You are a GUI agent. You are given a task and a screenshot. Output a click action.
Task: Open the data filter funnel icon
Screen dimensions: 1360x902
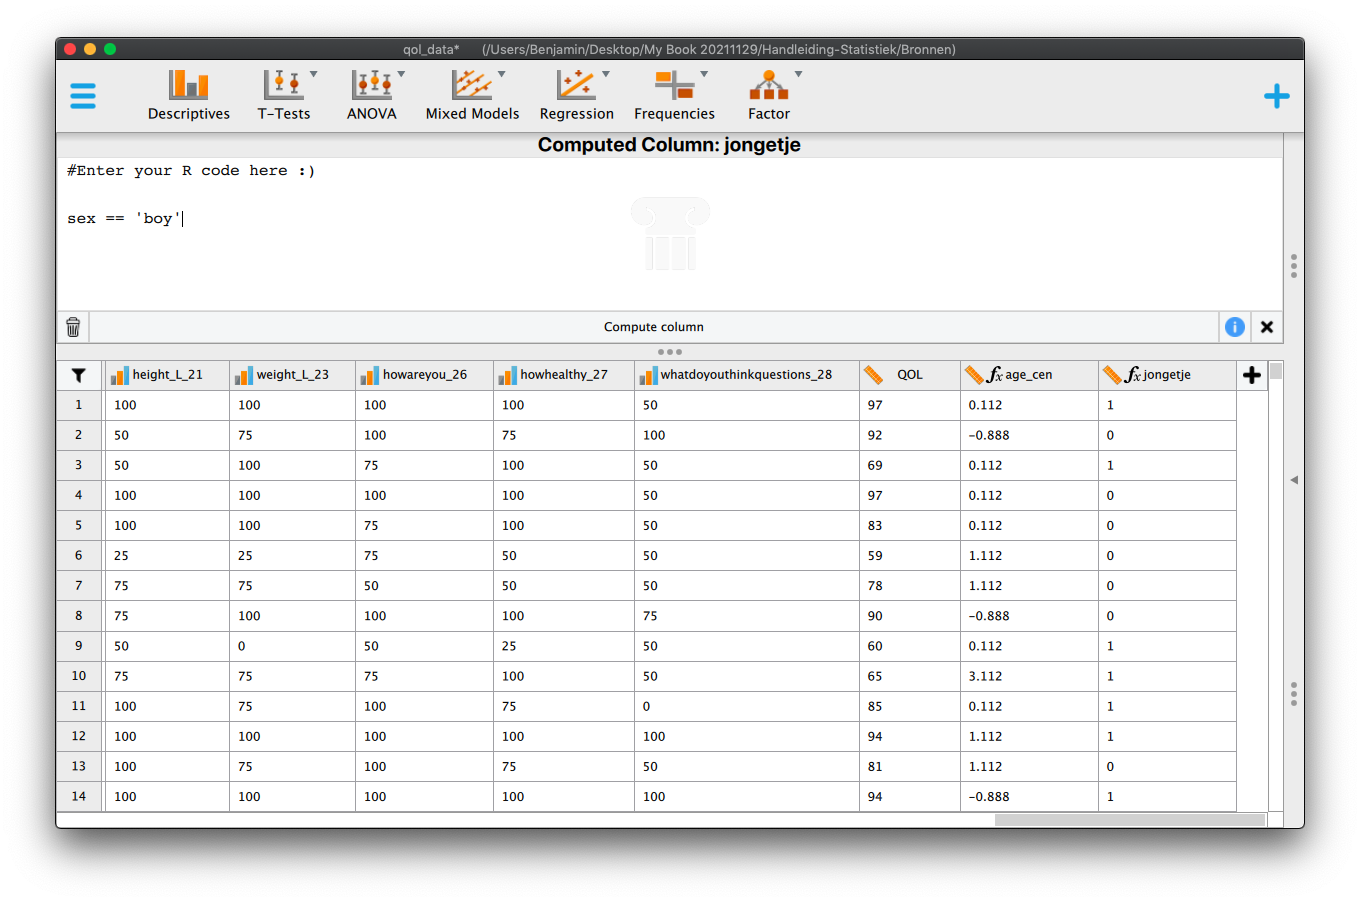tap(79, 375)
